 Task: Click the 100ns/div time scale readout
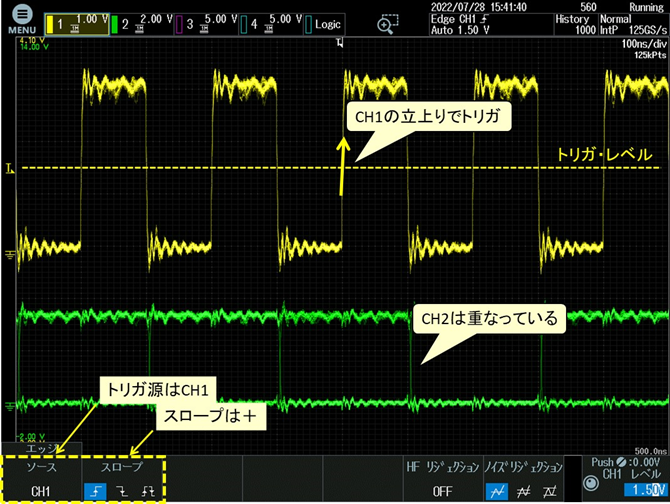click(644, 44)
